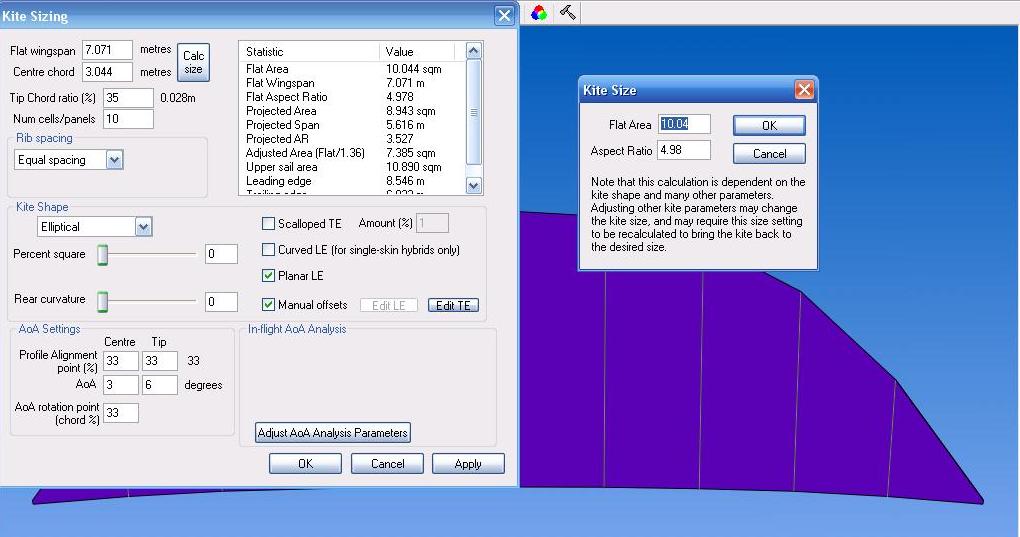Viewport: 1020px width, 537px height.
Task: Tick the Curved LE checkbox
Action: (268, 250)
